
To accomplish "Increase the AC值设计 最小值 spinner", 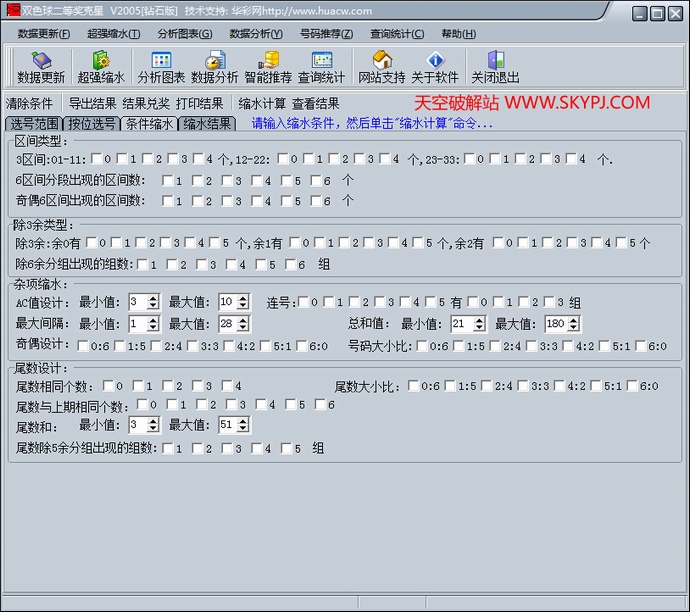I will point(155,297).
